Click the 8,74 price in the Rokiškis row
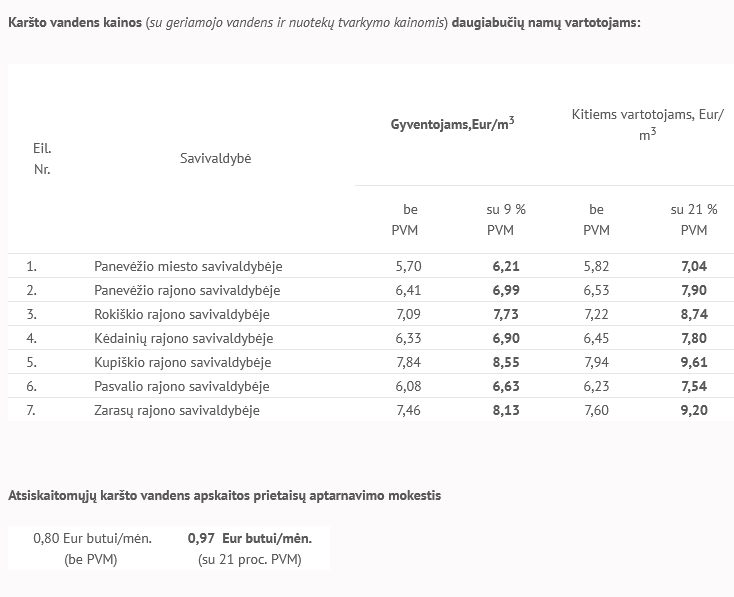The height and width of the screenshot is (597, 734). click(693, 314)
